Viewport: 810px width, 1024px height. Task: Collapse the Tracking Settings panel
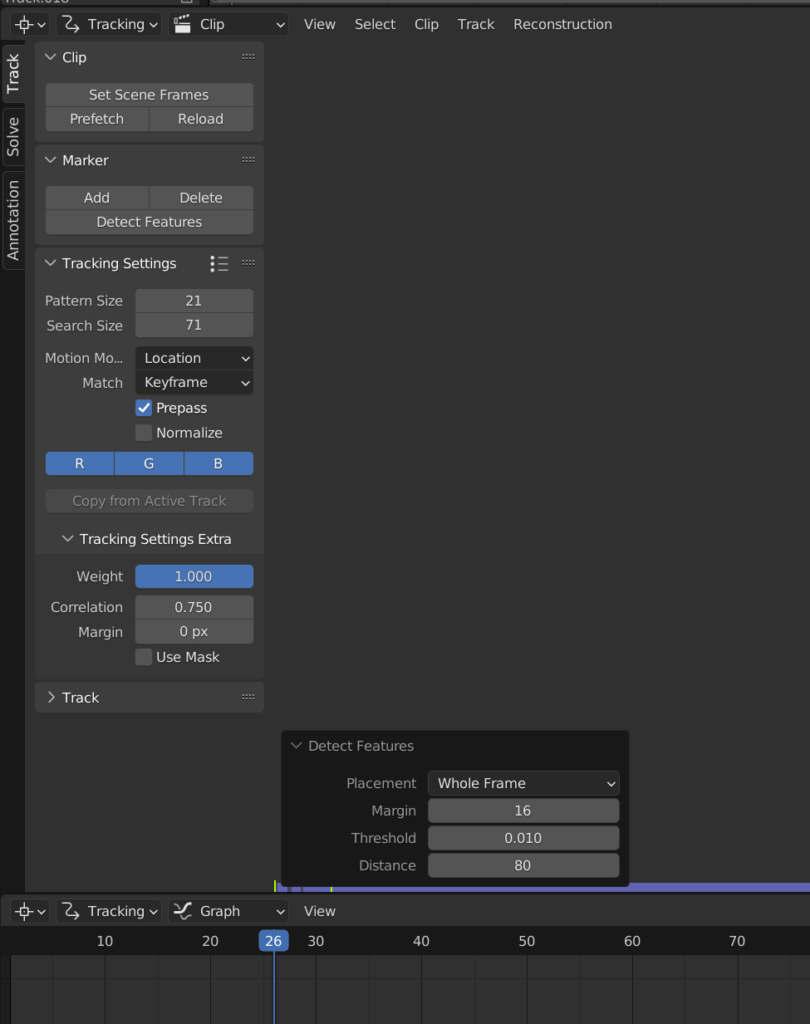50,263
